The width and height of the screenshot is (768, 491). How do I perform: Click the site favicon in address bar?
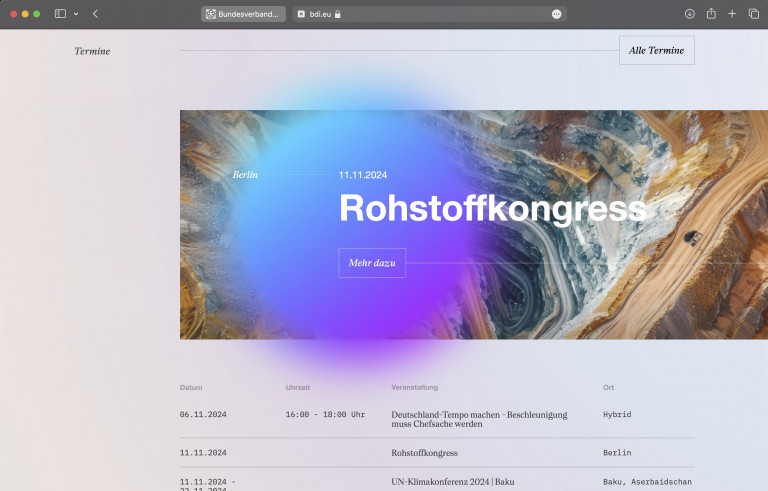click(x=301, y=14)
